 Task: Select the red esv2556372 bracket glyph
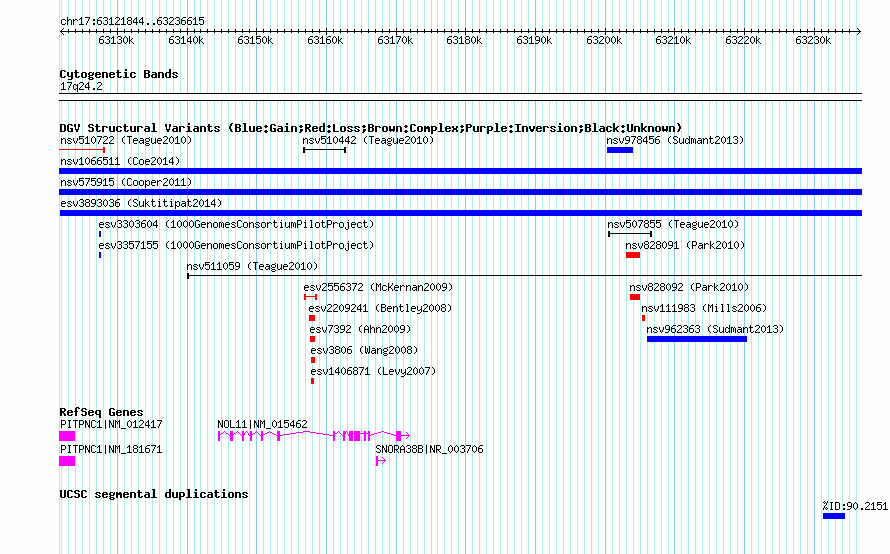(x=310, y=297)
